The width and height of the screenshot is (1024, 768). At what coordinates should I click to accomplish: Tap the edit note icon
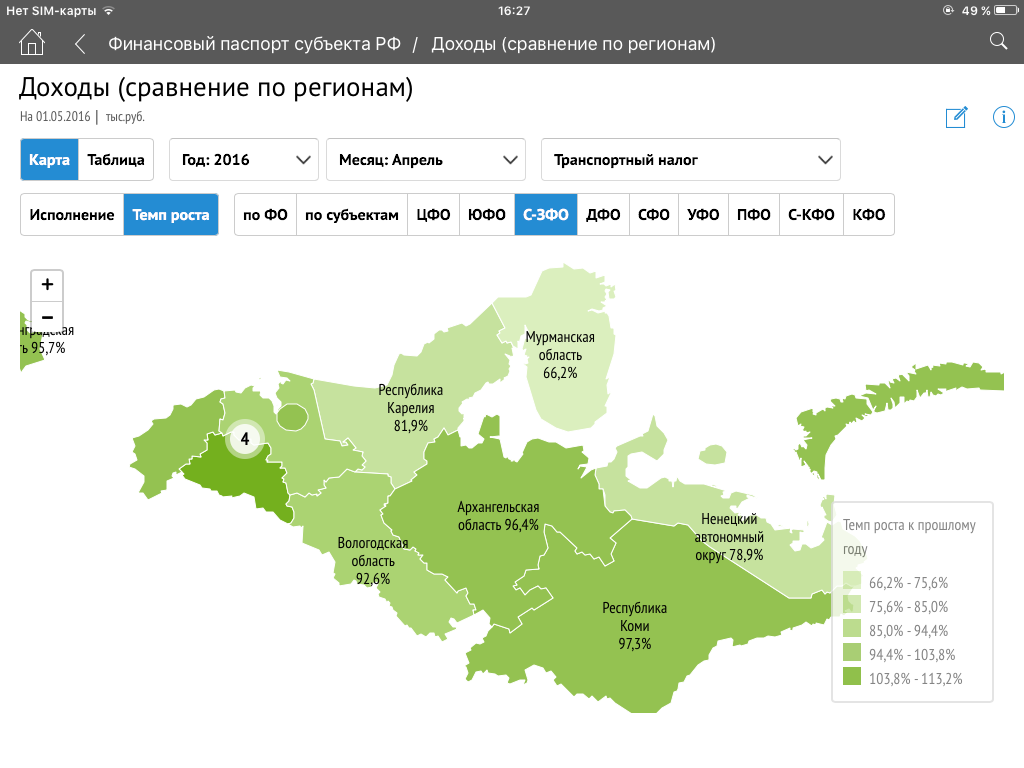click(956, 117)
